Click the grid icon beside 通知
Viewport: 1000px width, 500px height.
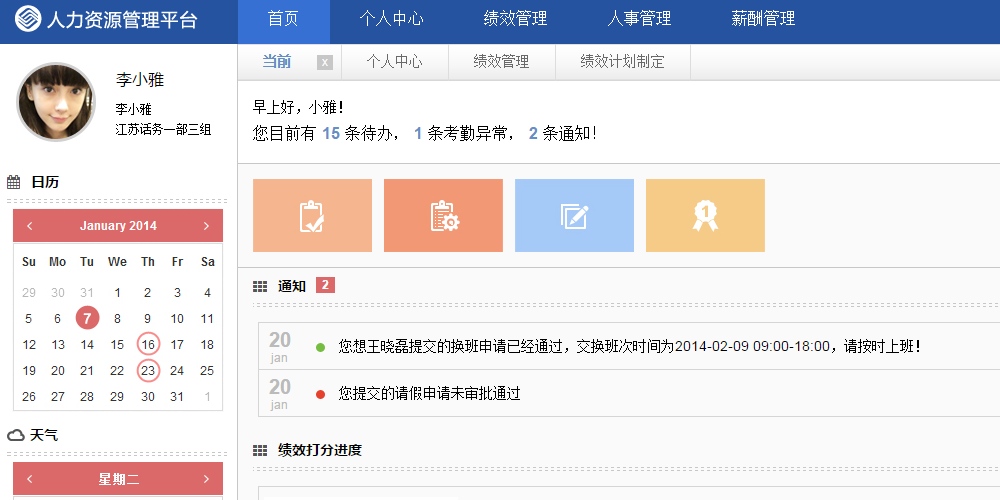pyautogui.click(x=260, y=287)
